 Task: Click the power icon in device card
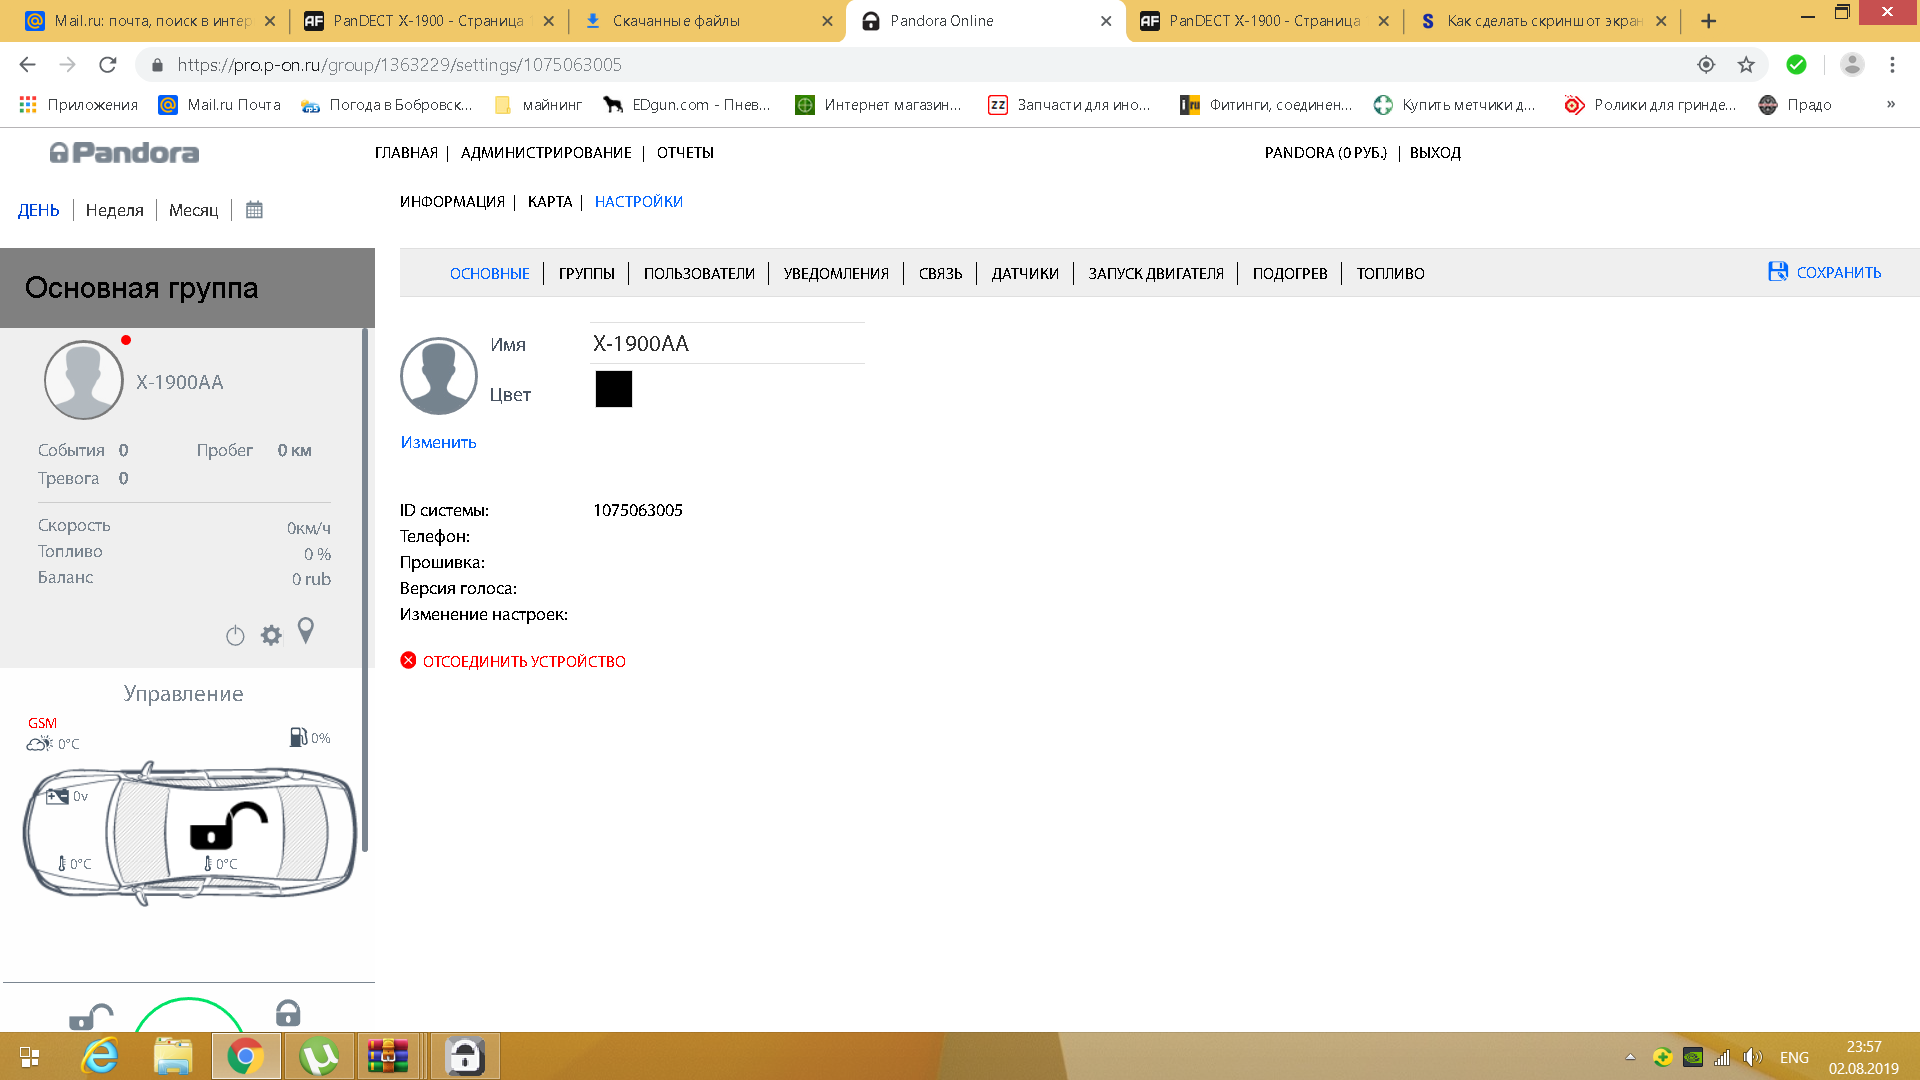(x=235, y=636)
